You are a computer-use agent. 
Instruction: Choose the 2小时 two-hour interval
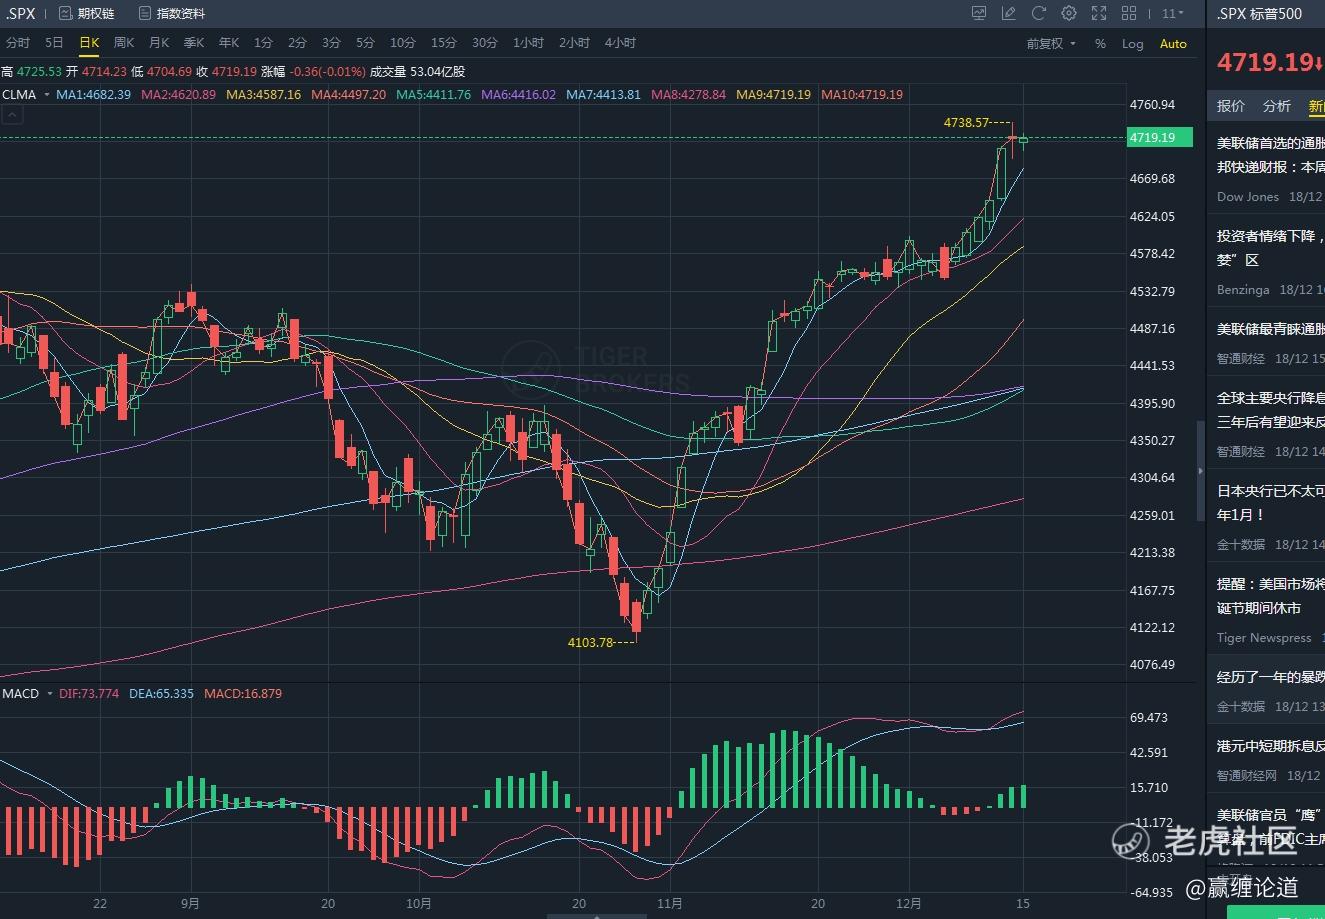[574, 43]
